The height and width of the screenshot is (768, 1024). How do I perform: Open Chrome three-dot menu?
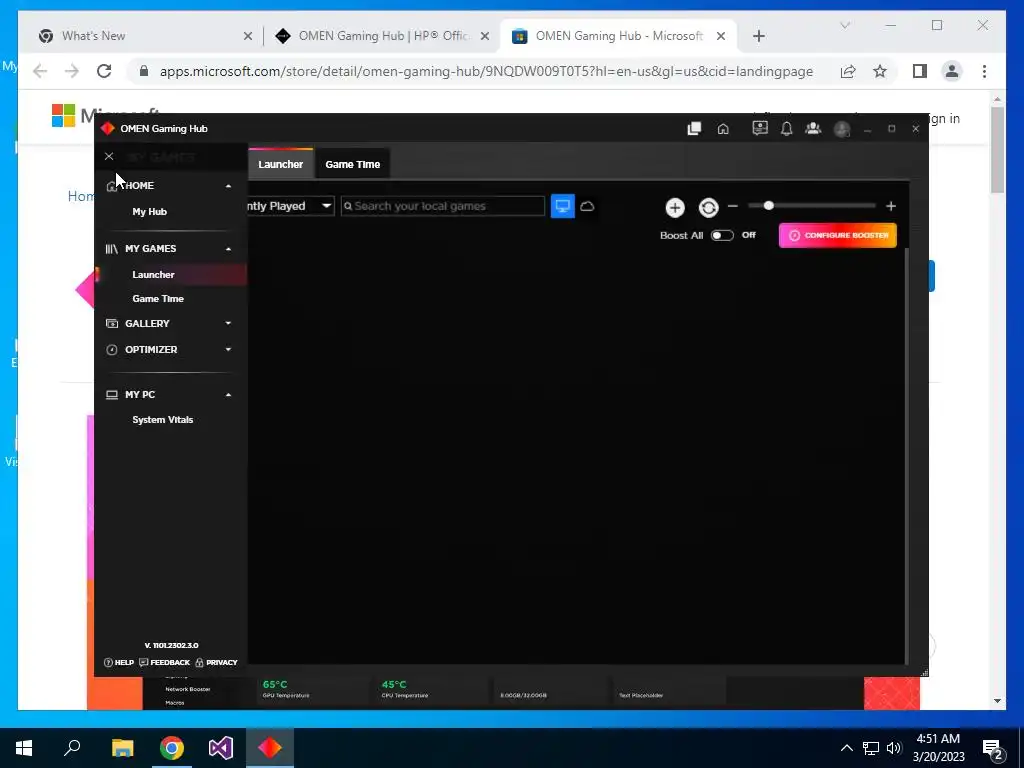click(984, 71)
